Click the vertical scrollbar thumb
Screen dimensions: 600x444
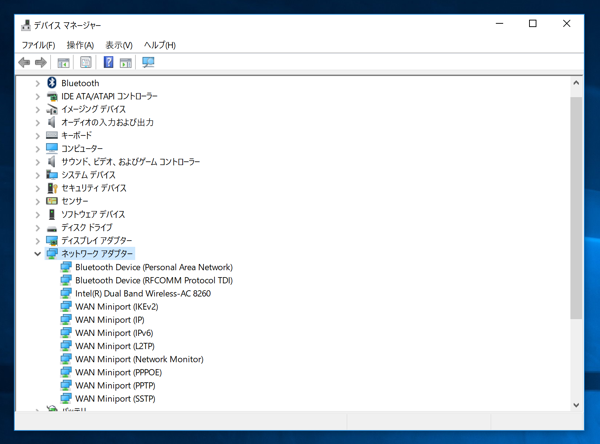(576, 208)
